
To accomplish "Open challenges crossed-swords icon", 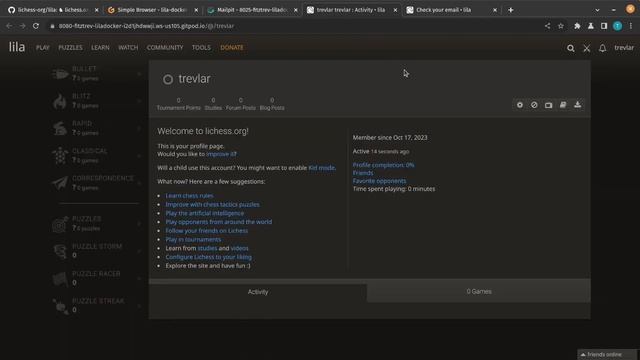I will point(587,48).
